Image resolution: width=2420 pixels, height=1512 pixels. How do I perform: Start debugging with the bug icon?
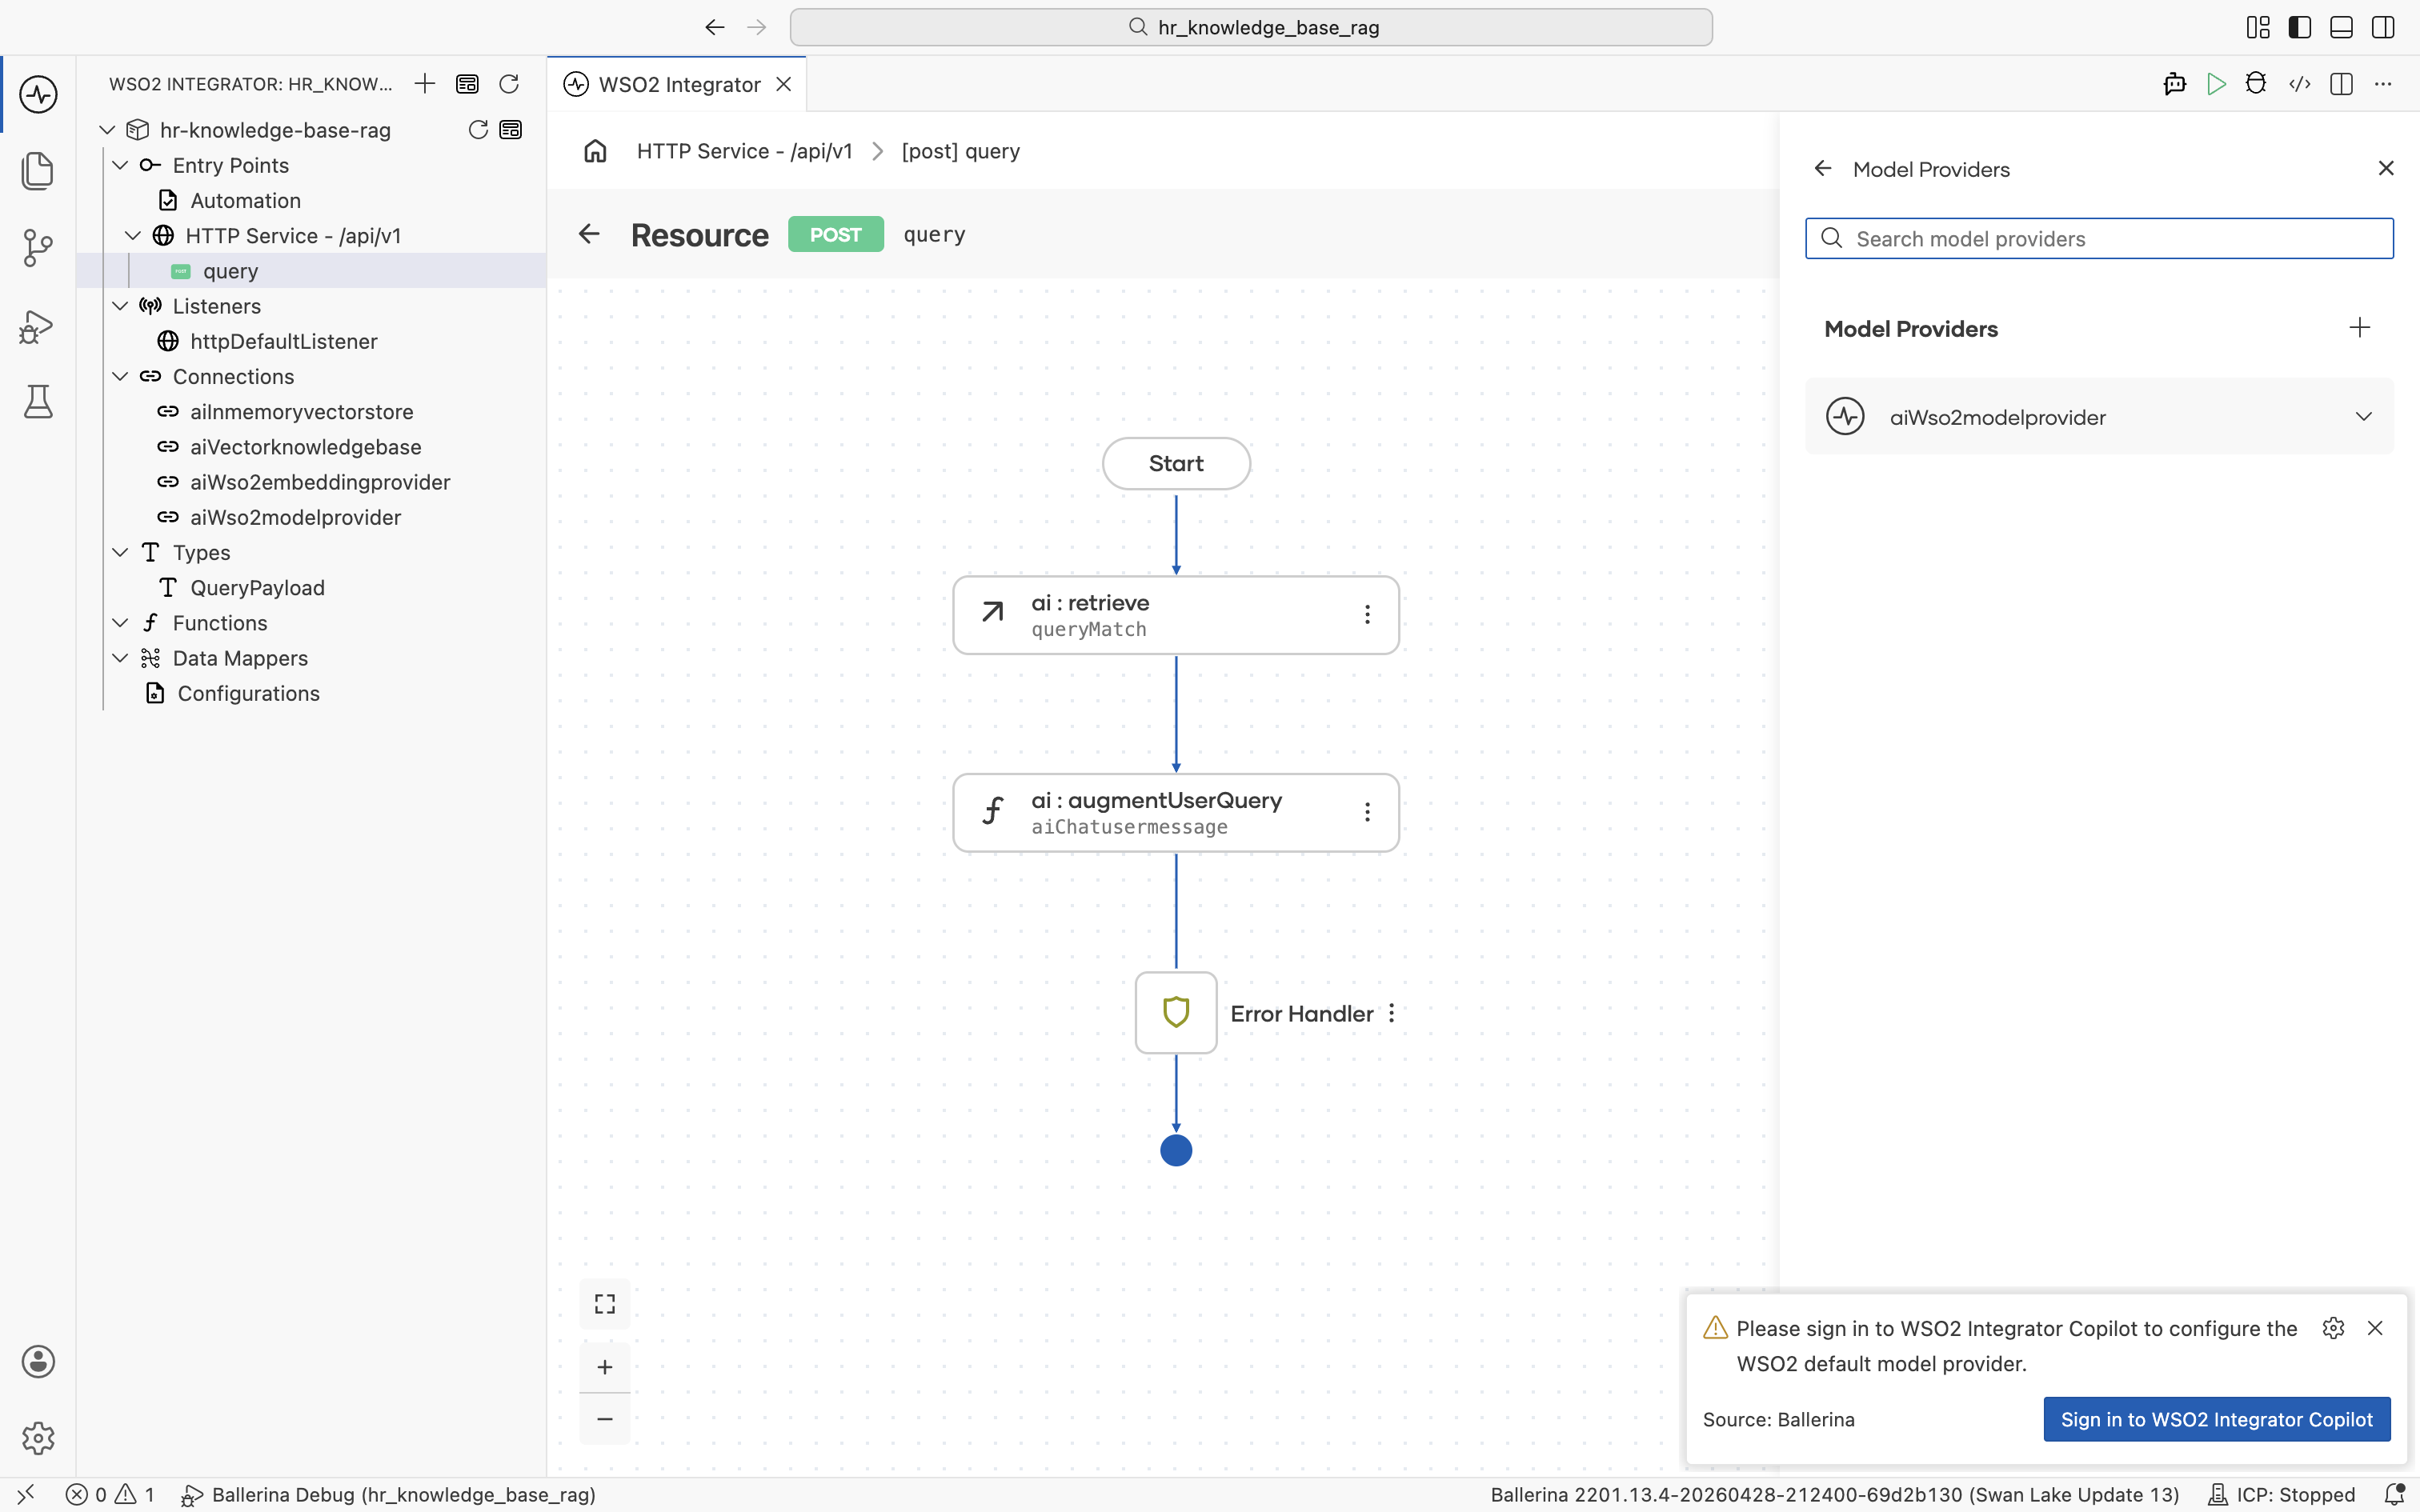tap(2256, 84)
